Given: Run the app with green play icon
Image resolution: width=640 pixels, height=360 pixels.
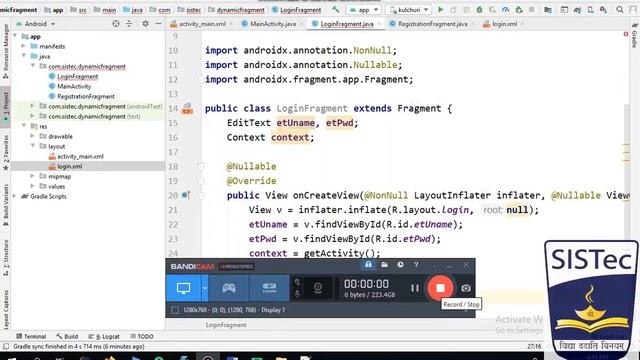Looking at the screenshot, I should click(x=440, y=9).
